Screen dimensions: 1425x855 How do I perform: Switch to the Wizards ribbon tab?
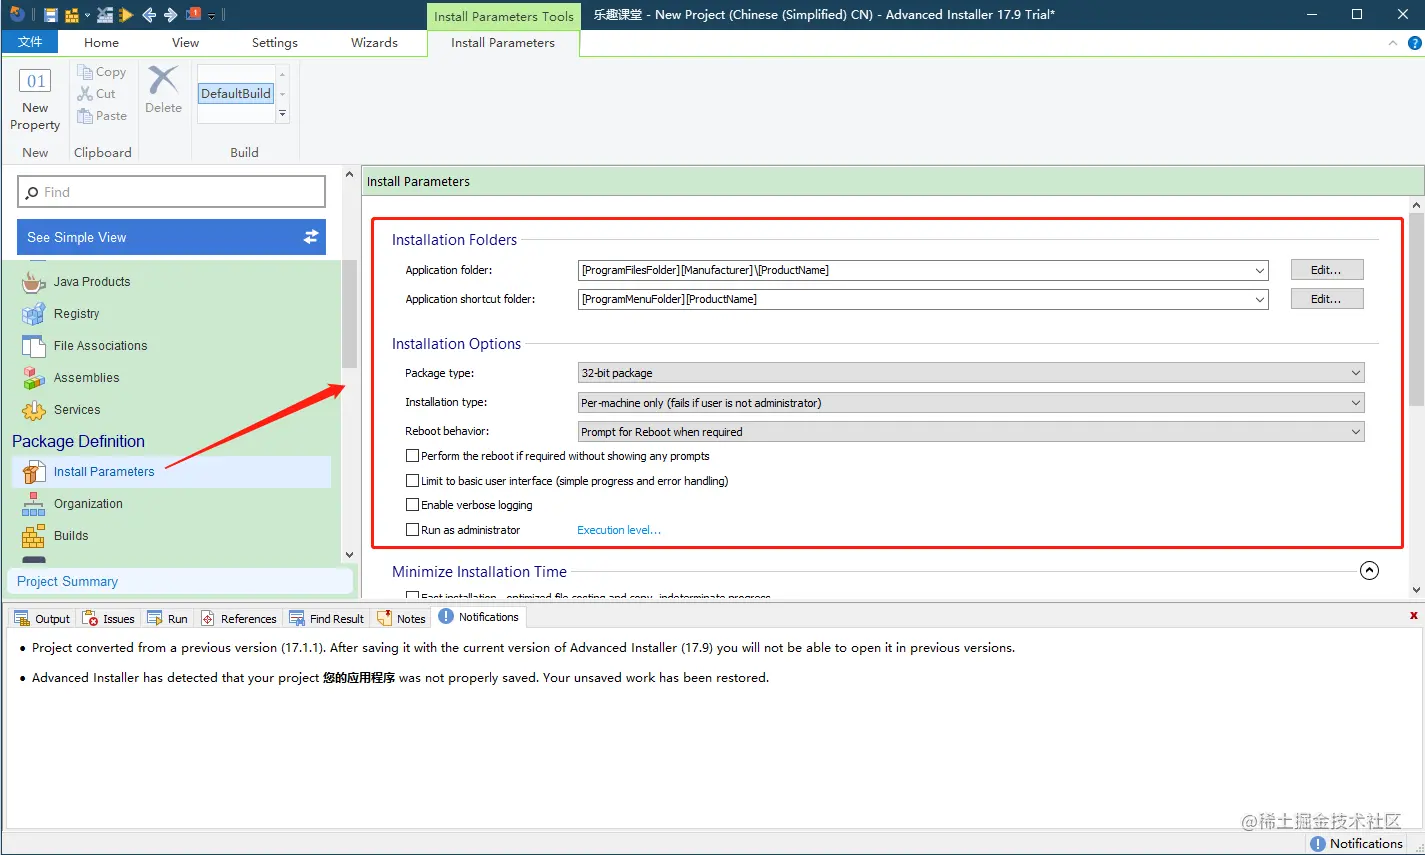374,43
